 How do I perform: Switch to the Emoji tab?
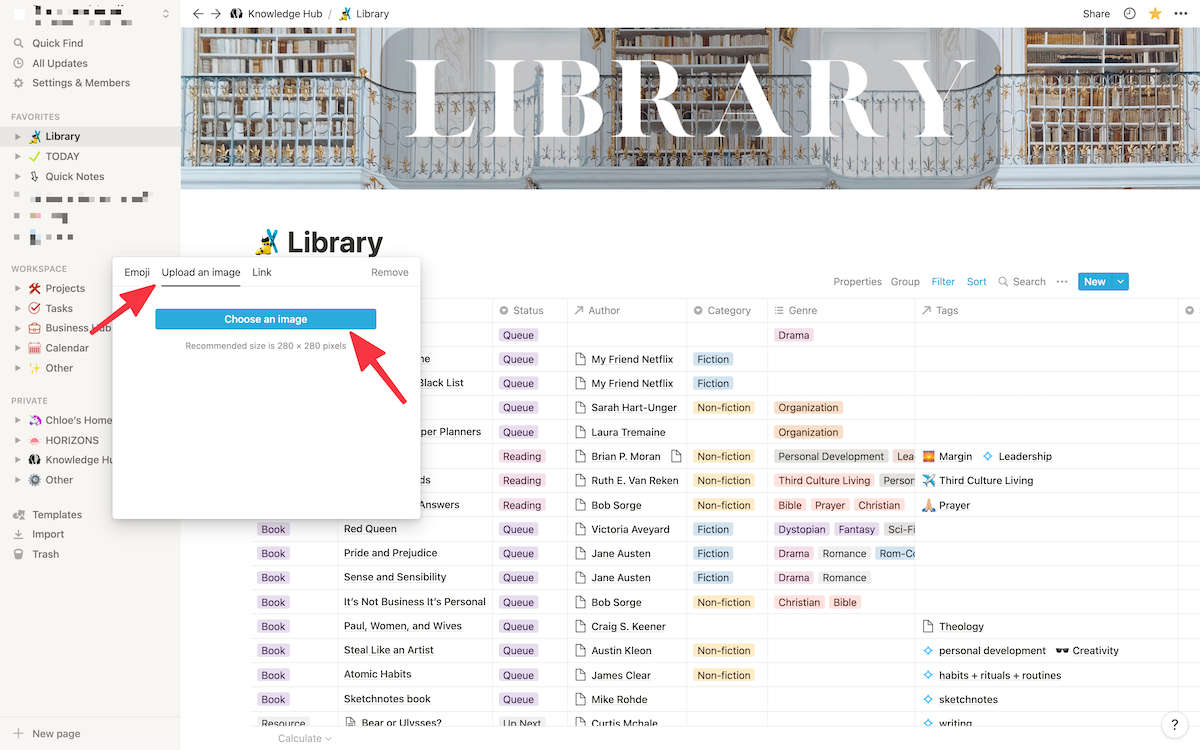pyautogui.click(x=137, y=272)
